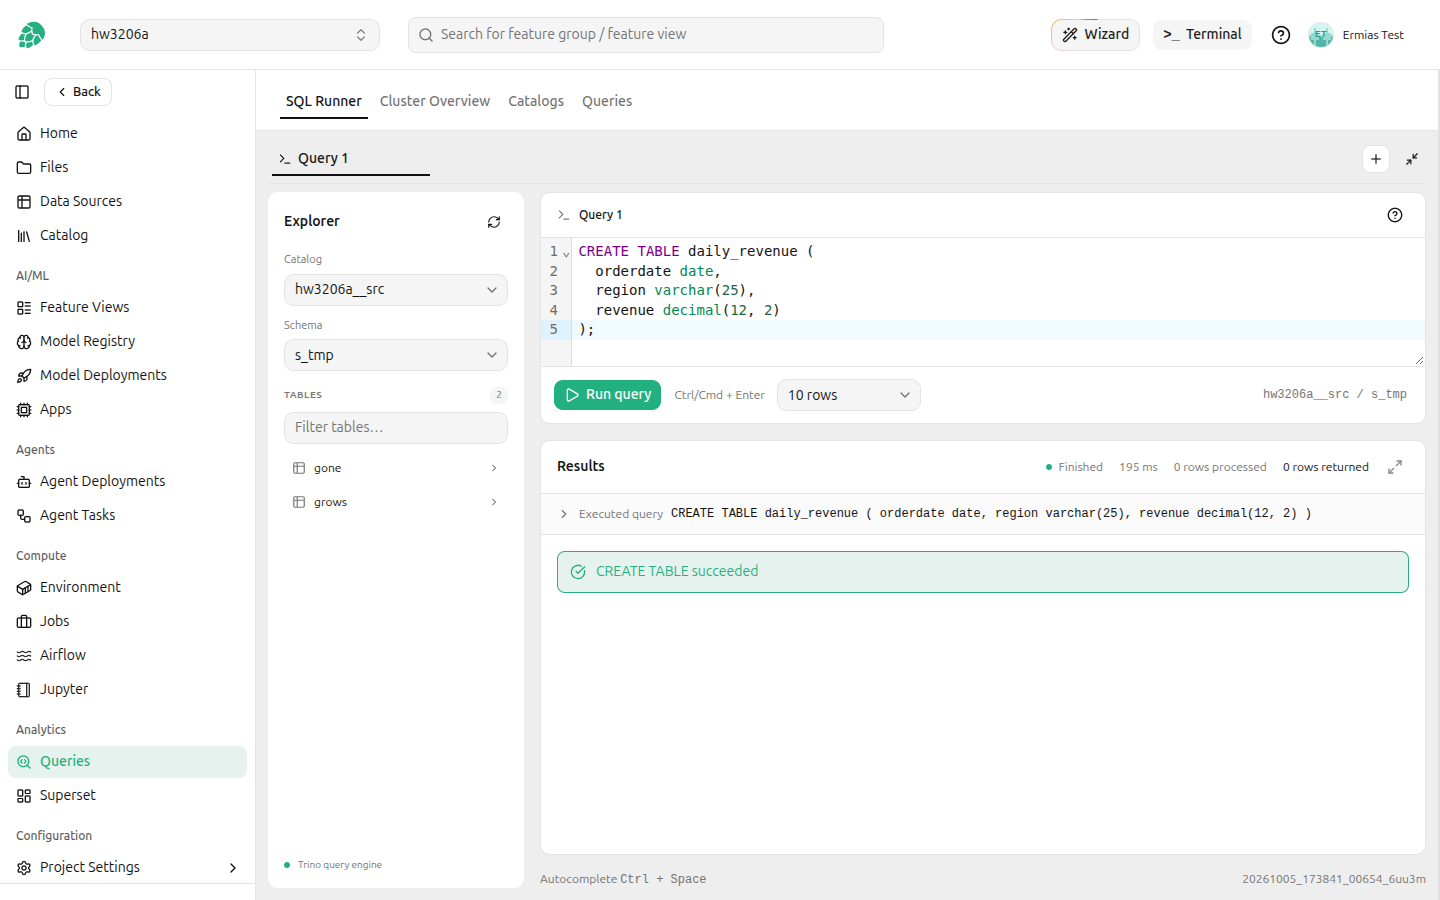Click the Back button

pyautogui.click(x=78, y=92)
